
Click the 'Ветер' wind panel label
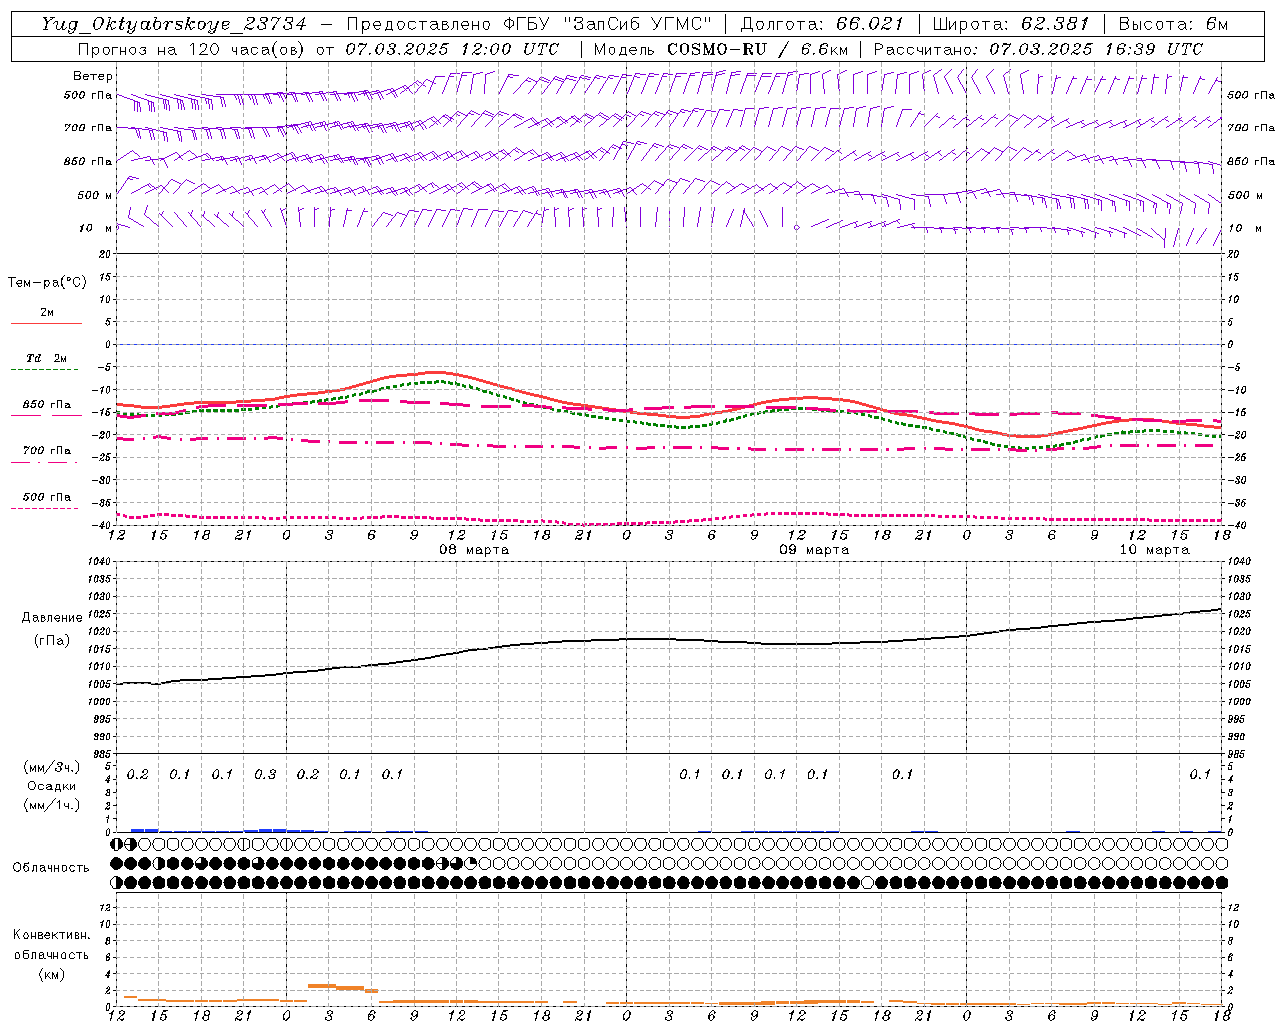coord(93,76)
